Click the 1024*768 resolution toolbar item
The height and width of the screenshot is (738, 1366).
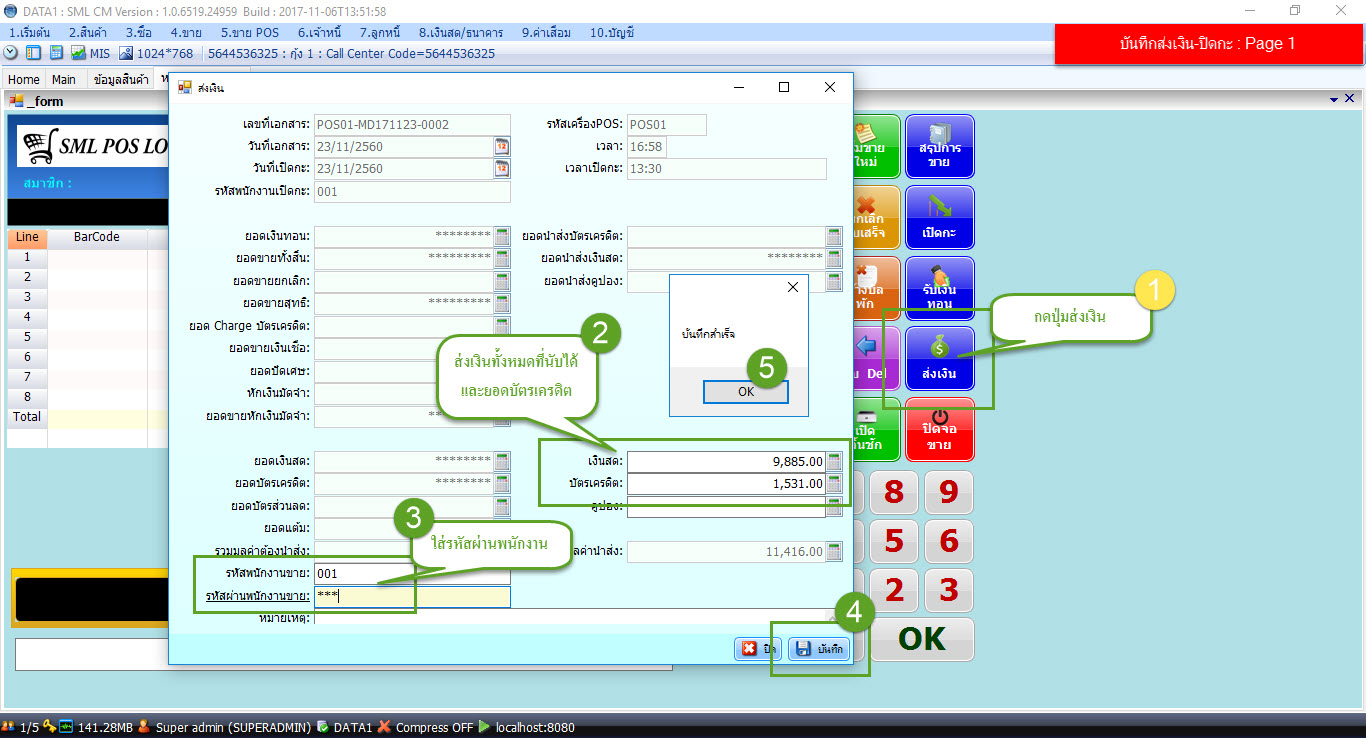pyautogui.click(x=156, y=53)
